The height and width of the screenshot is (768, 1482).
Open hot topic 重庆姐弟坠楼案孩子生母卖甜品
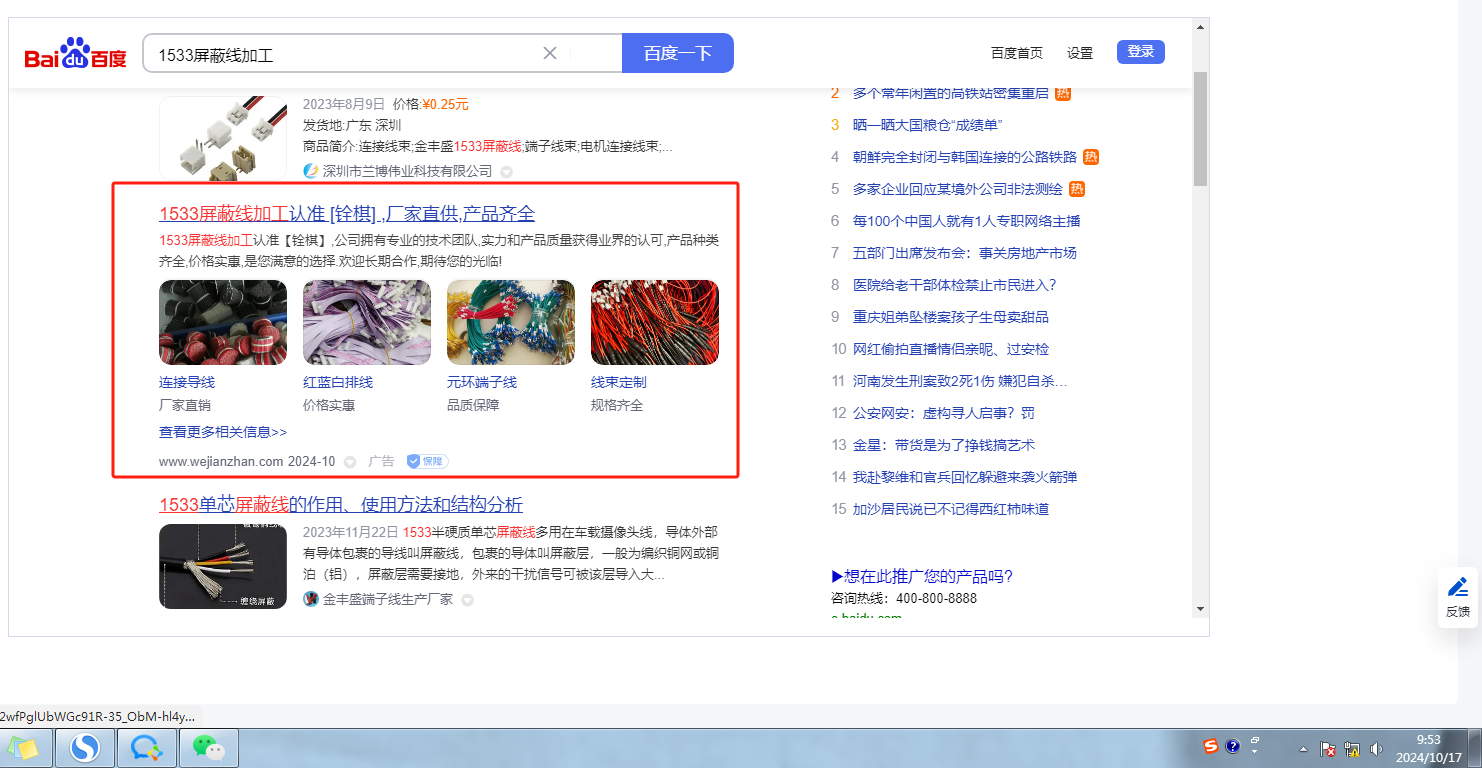click(x=951, y=317)
